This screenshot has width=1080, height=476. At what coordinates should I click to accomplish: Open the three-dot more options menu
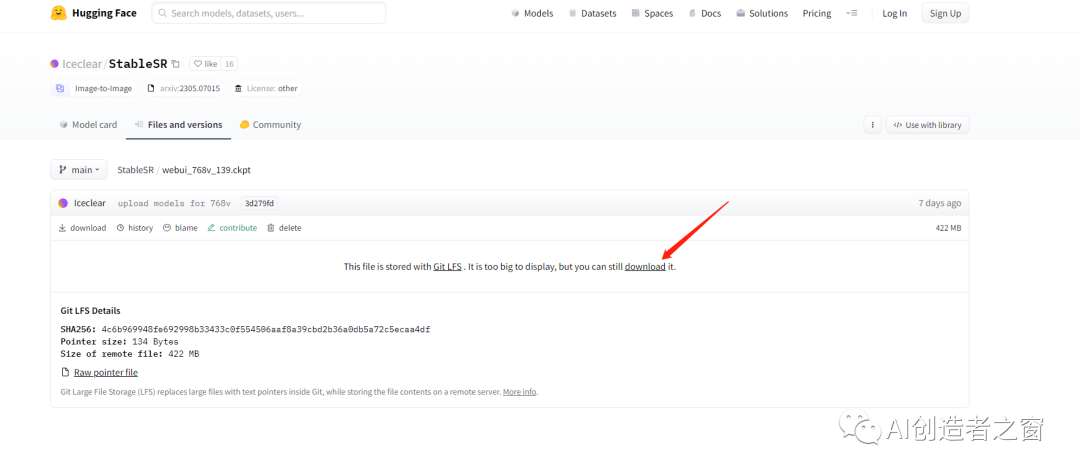(873, 125)
